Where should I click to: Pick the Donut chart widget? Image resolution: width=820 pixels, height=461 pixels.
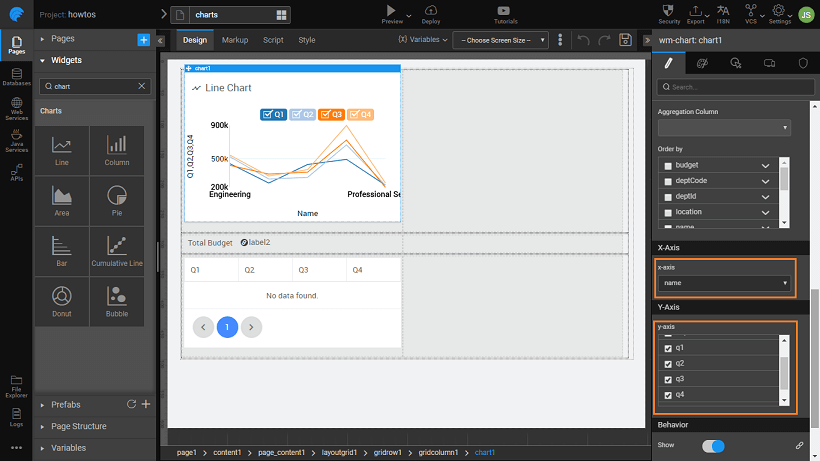[x=62, y=300]
